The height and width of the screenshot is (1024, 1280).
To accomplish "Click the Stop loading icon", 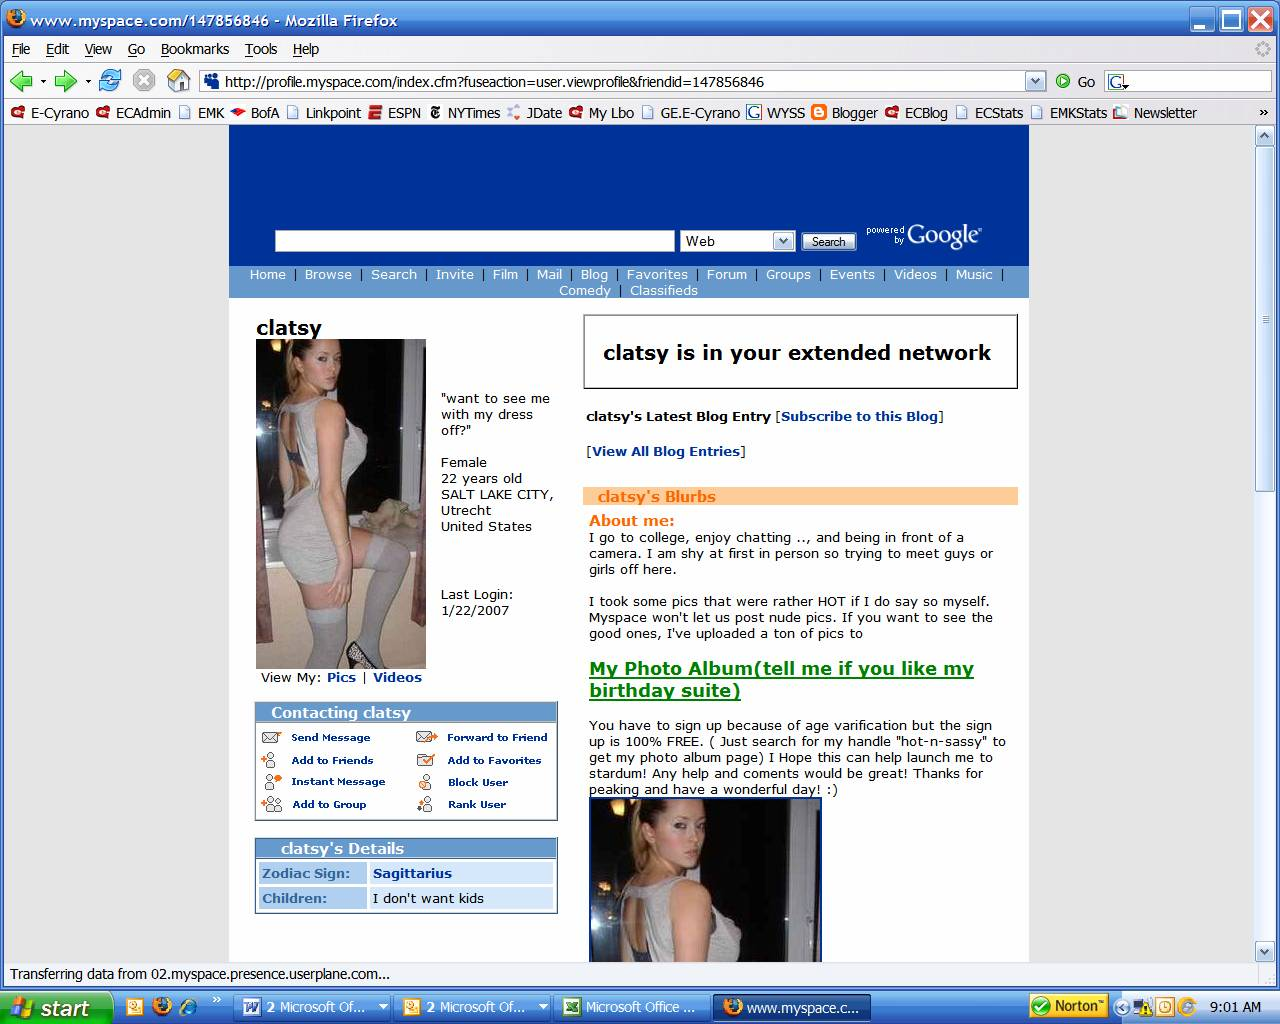I will 144,81.
